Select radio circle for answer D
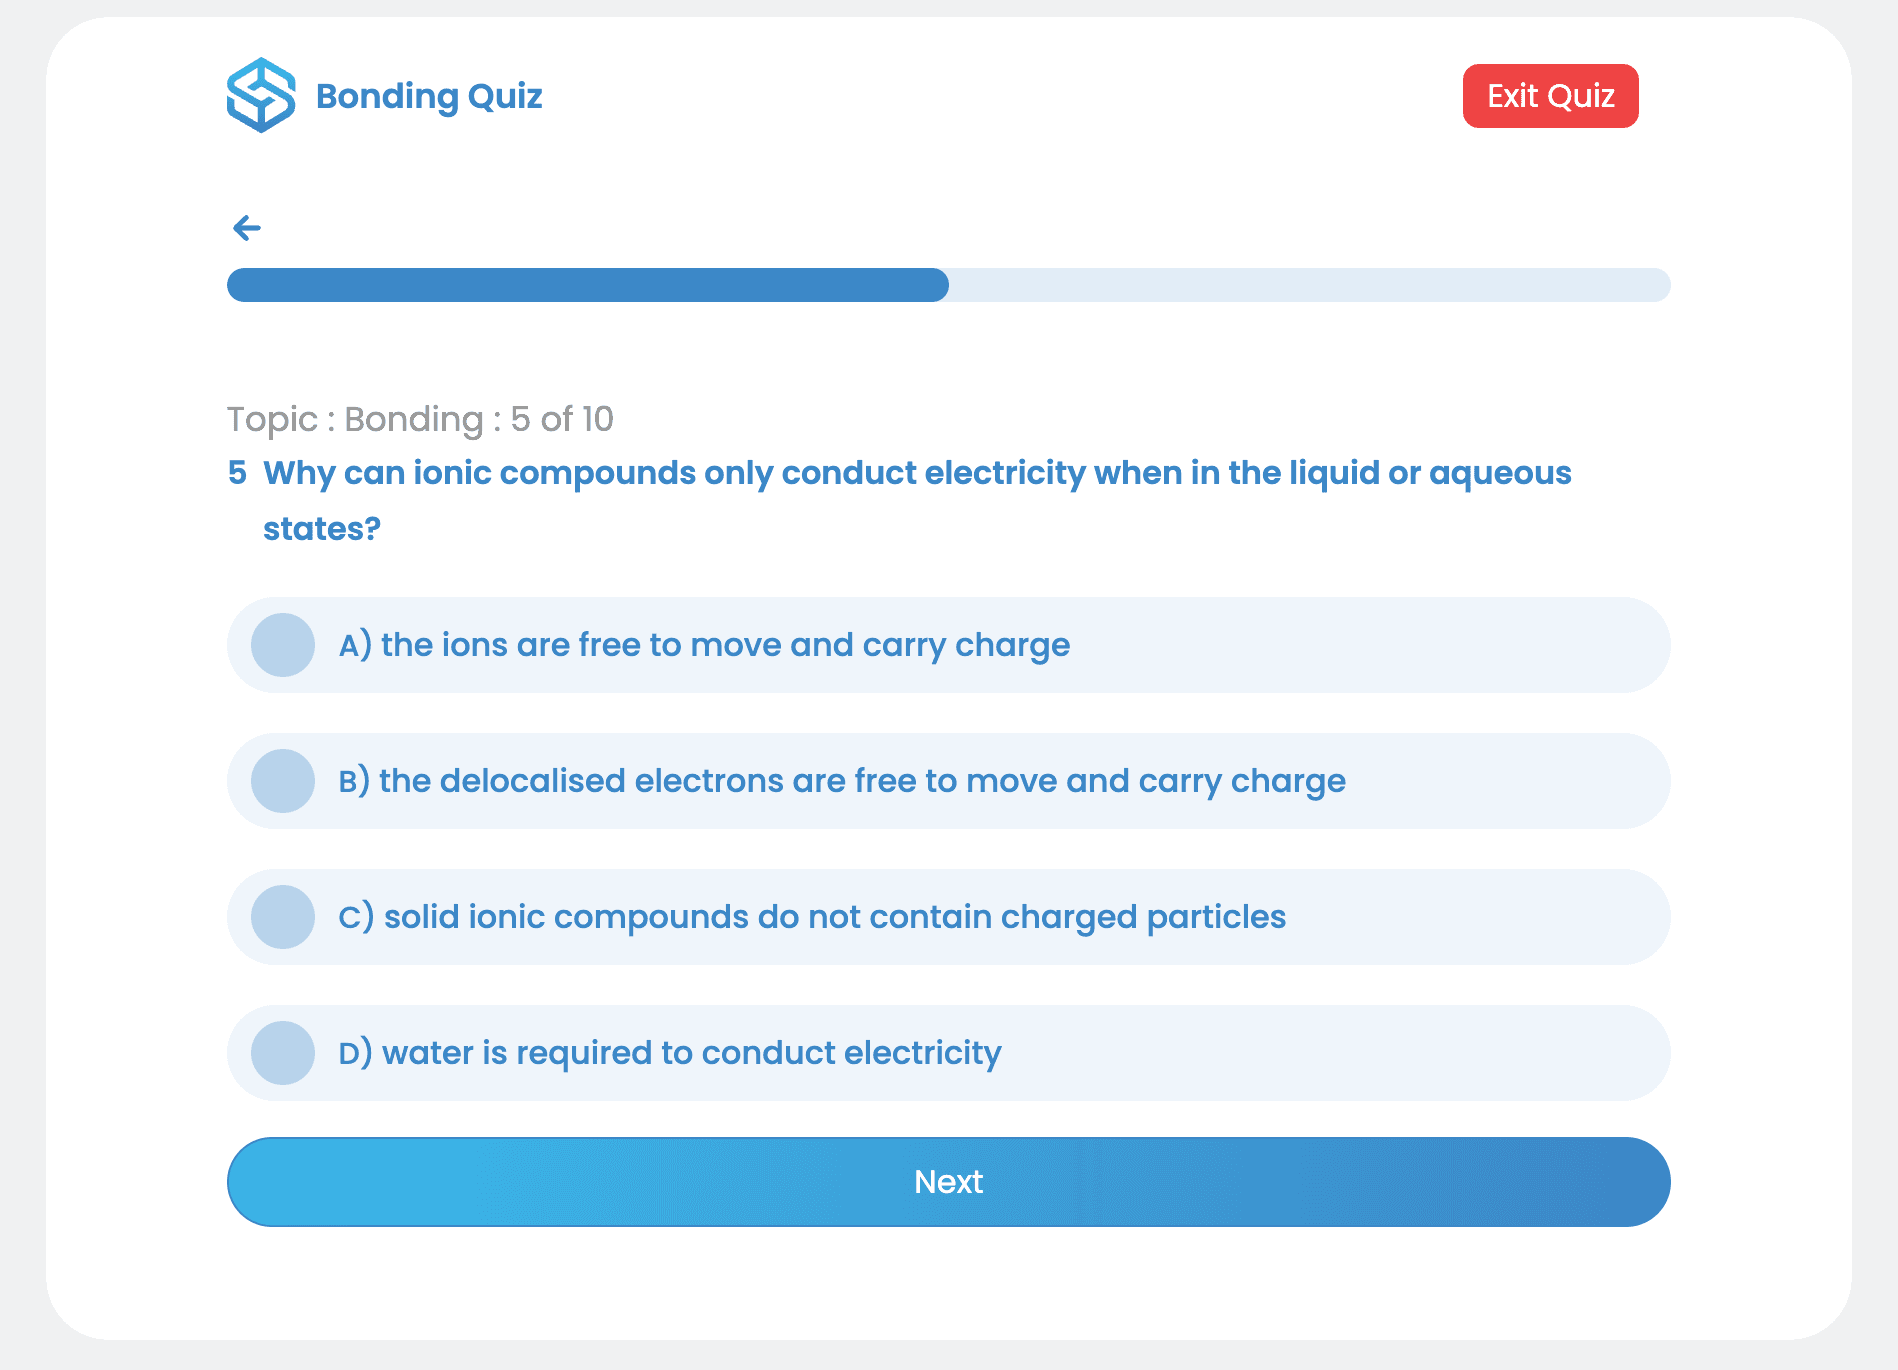 tap(283, 1053)
